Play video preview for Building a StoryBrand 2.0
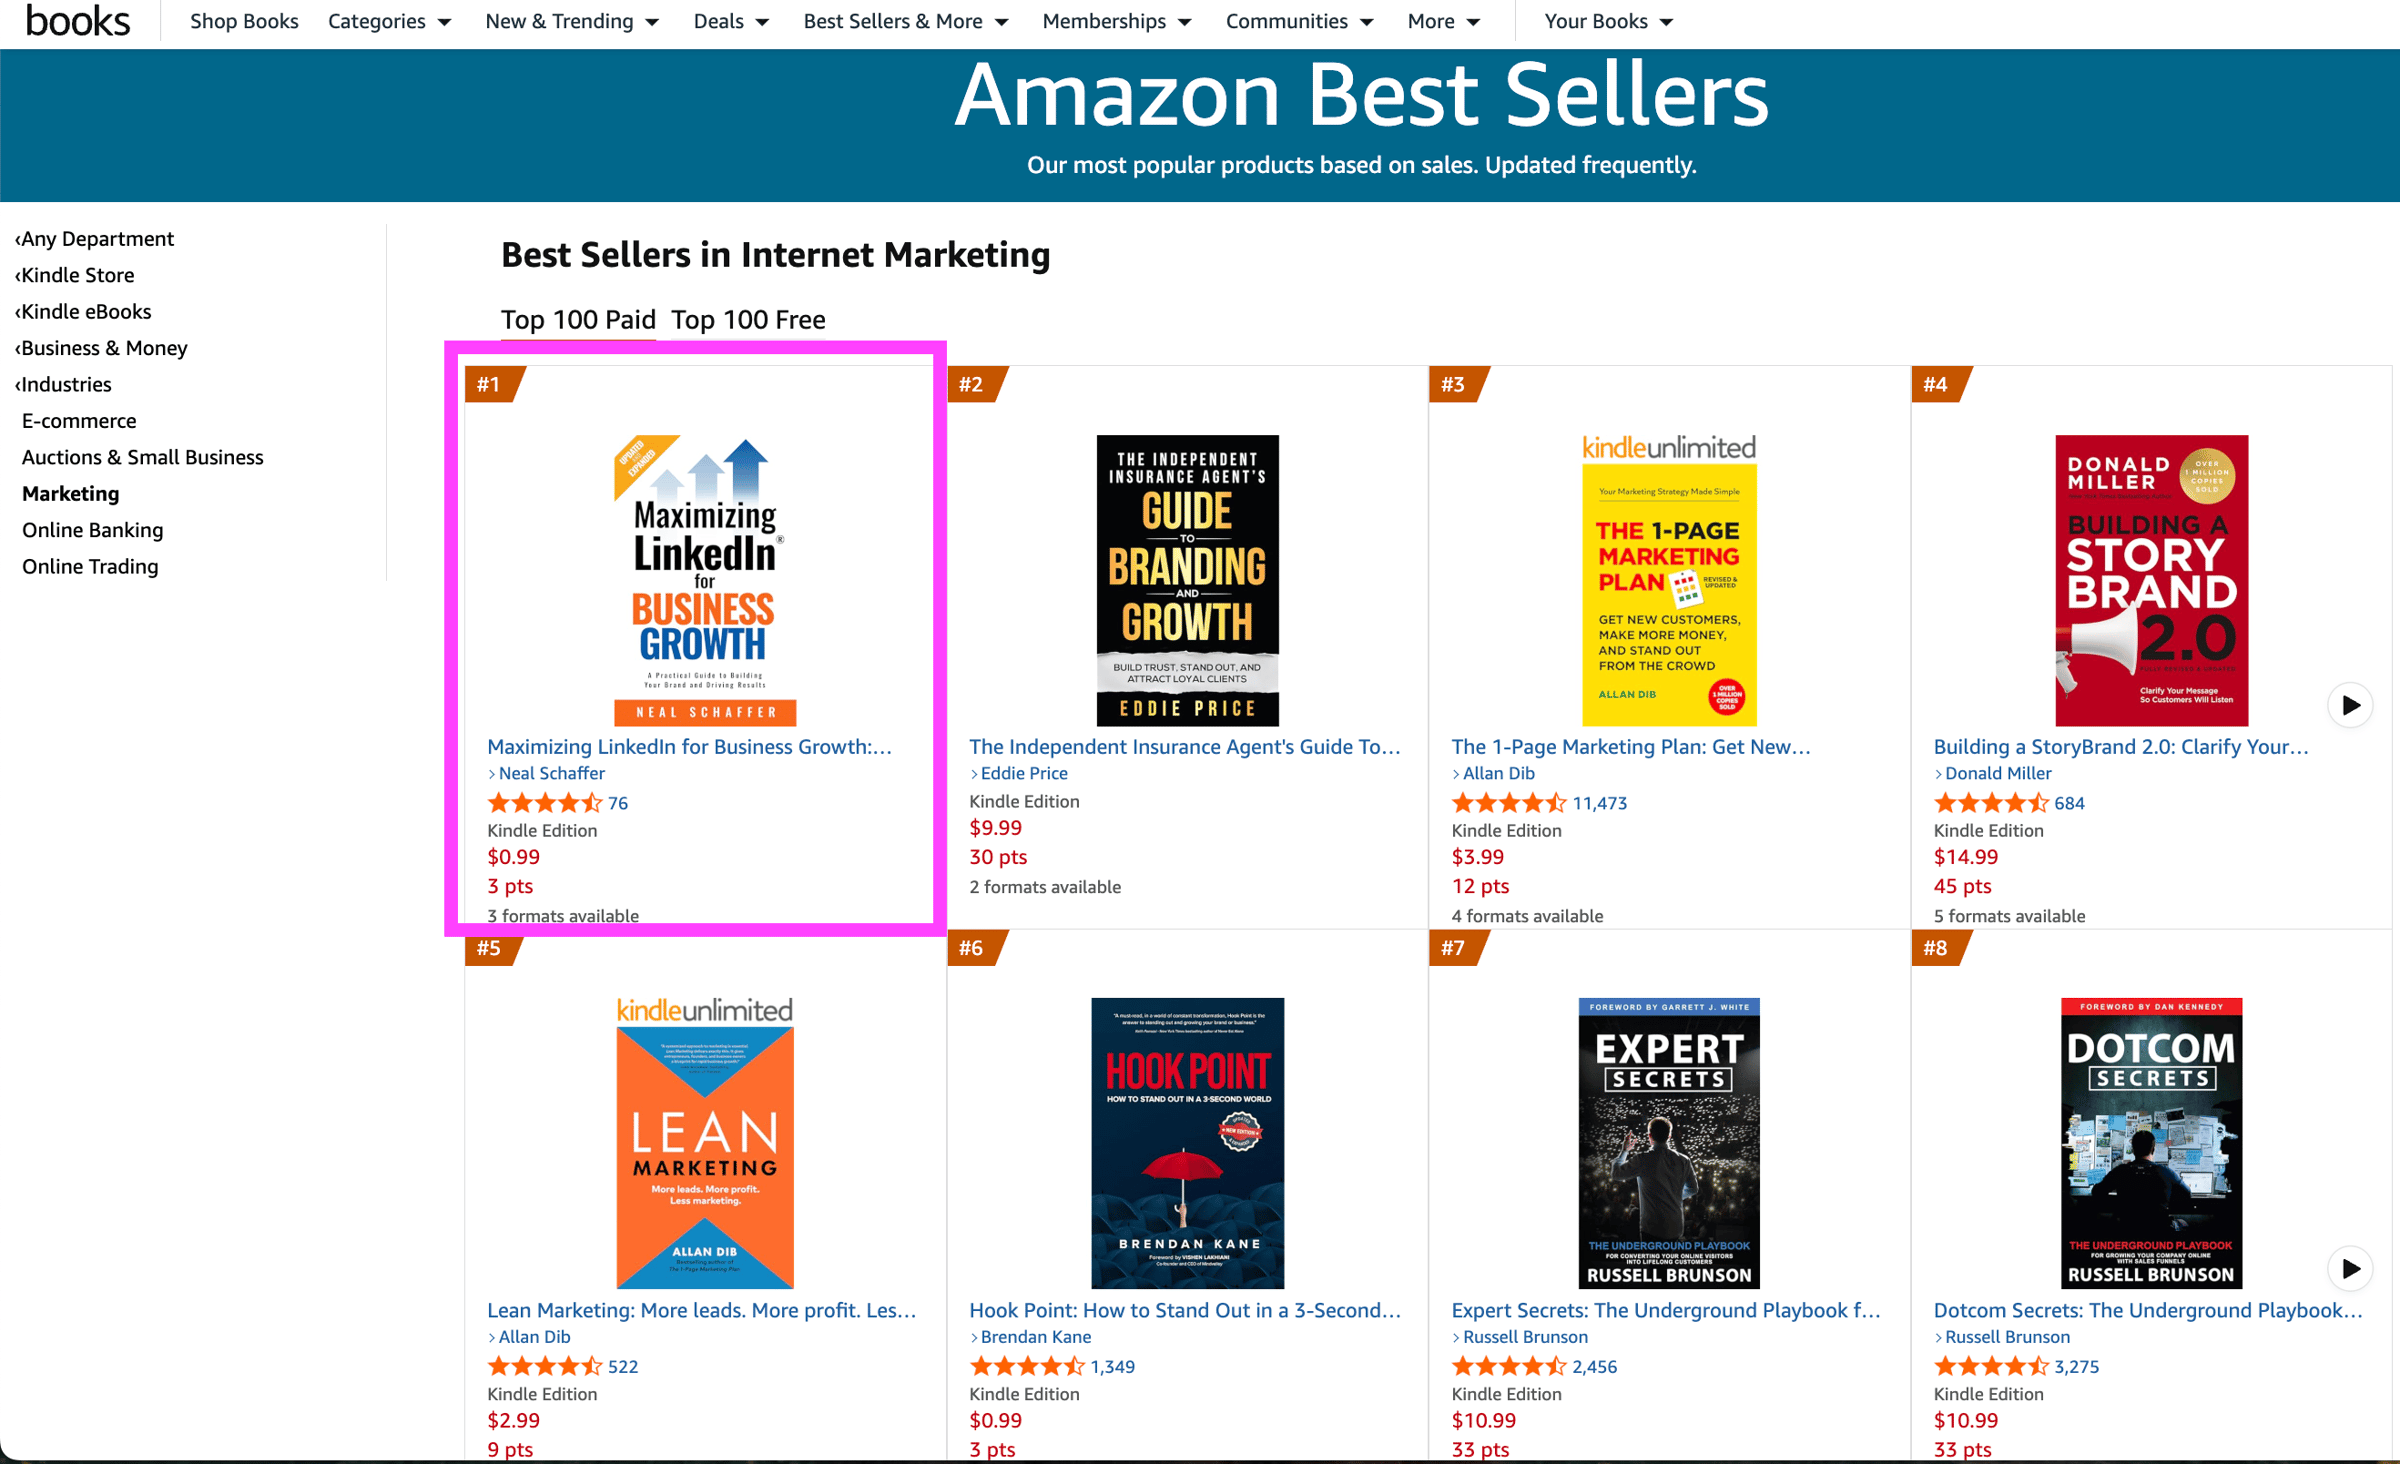The width and height of the screenshot is (2400, 1464). point(2350,705)
